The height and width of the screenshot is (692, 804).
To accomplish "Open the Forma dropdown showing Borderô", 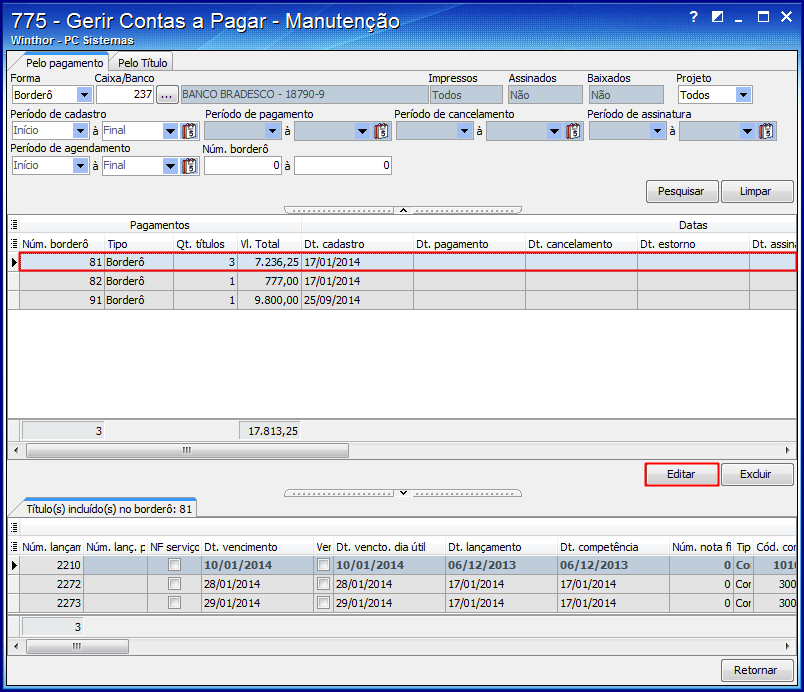I will pos(84,95).
